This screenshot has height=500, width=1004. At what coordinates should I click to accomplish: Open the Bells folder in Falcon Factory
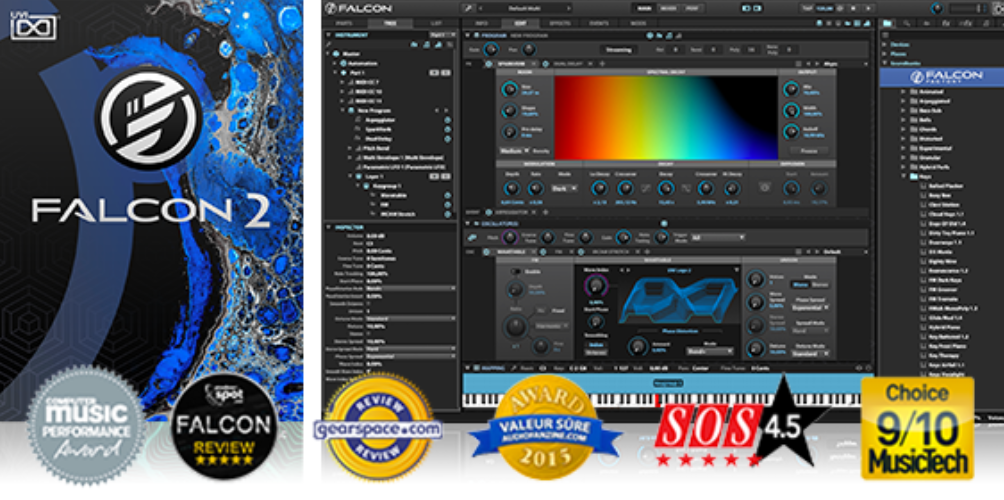[x=922, y=120]
